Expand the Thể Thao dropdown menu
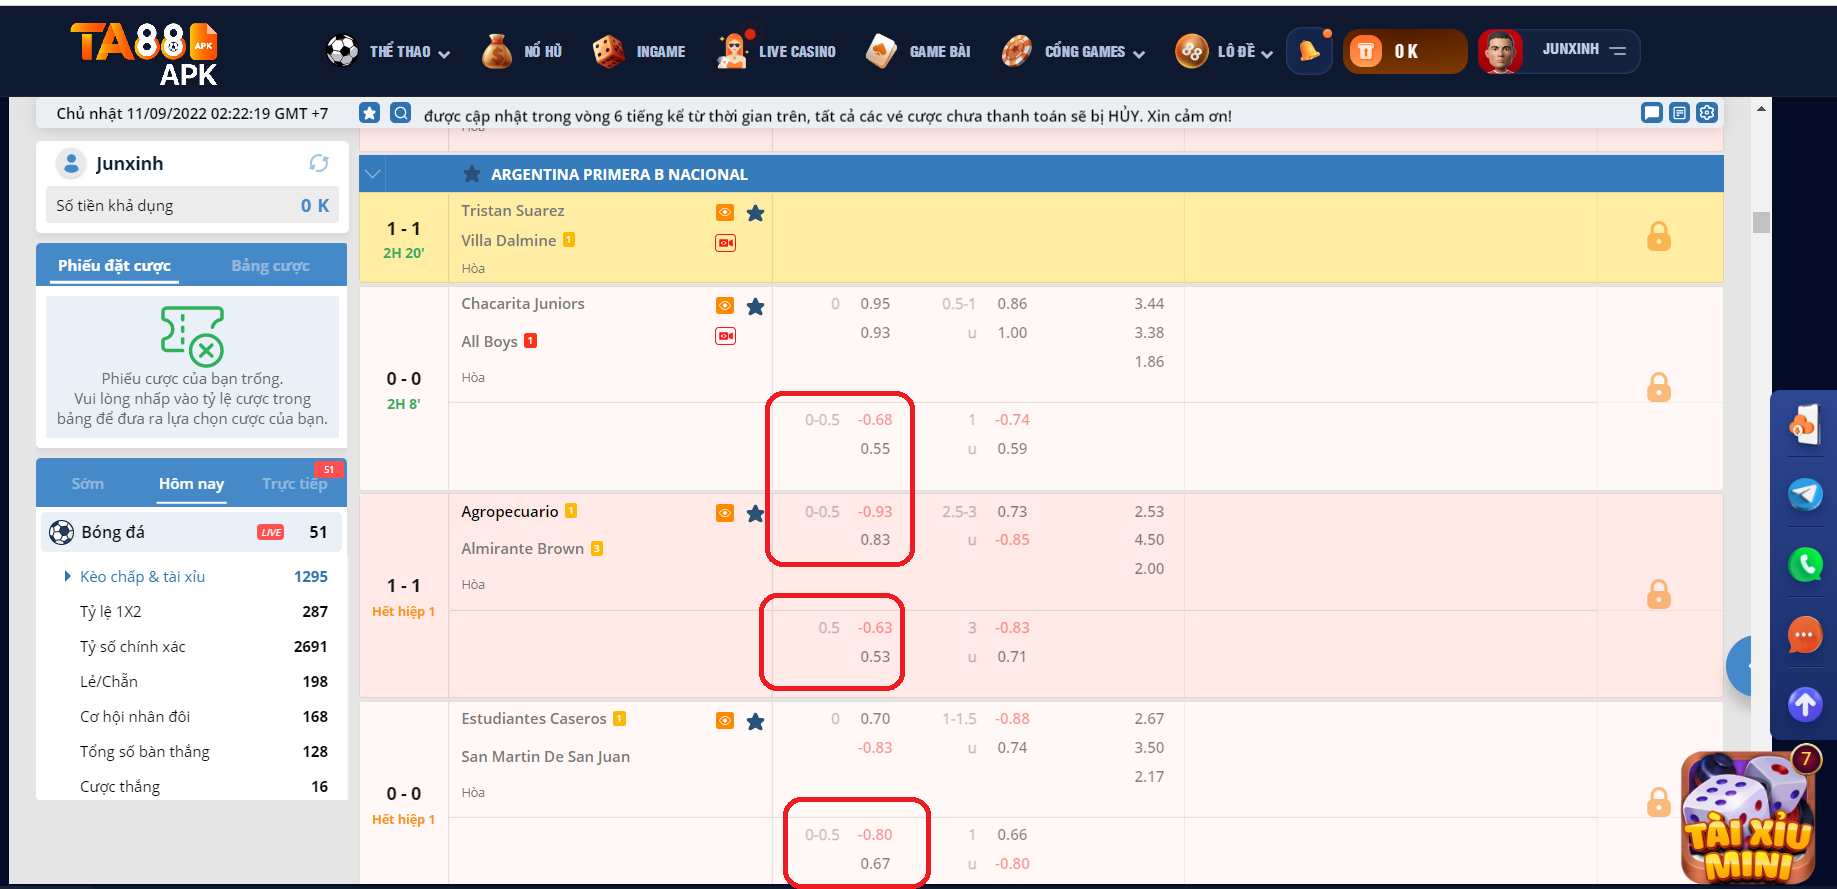 coord(409,52)
